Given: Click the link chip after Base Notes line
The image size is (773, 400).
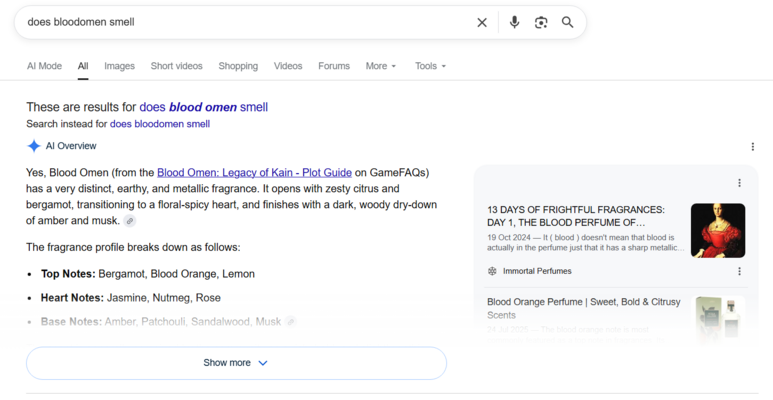Looking at the screenshot, I should 291,322.
